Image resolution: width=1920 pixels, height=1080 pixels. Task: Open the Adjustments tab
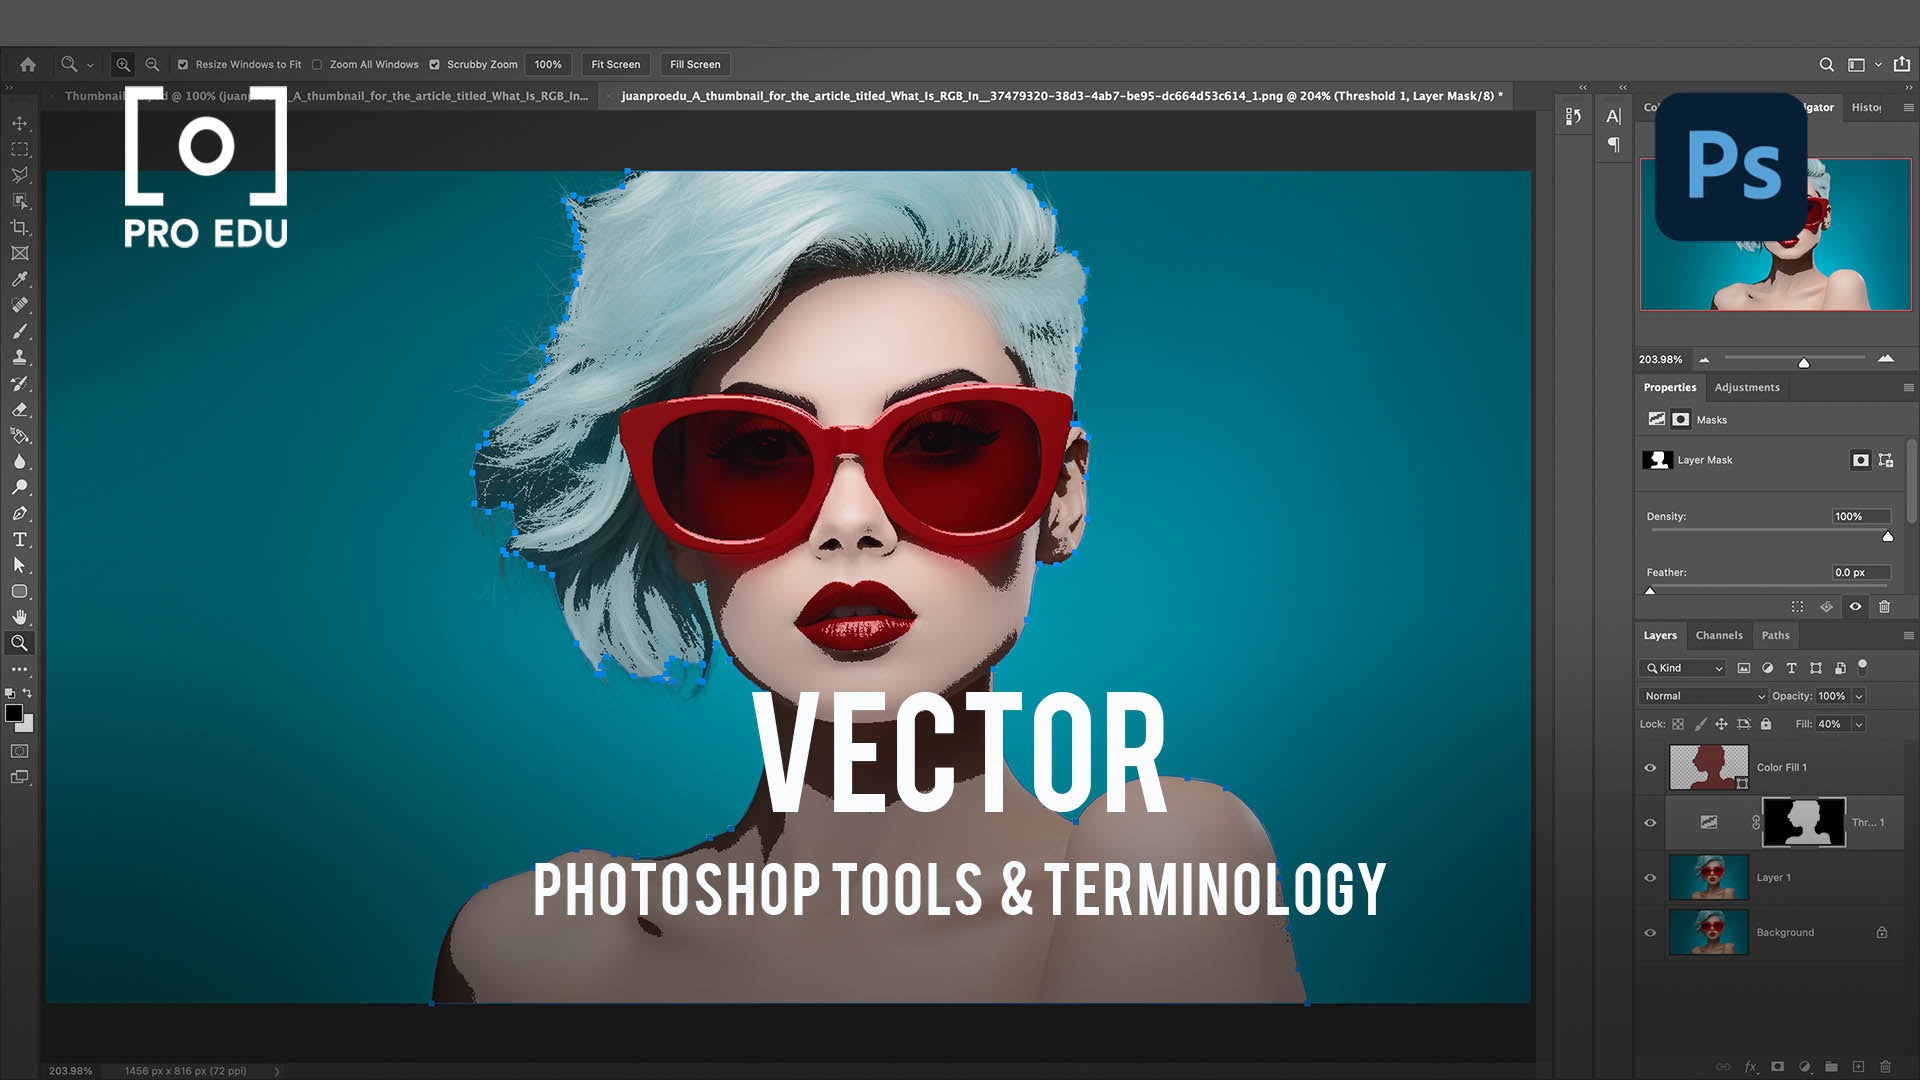coord(1747,387)
